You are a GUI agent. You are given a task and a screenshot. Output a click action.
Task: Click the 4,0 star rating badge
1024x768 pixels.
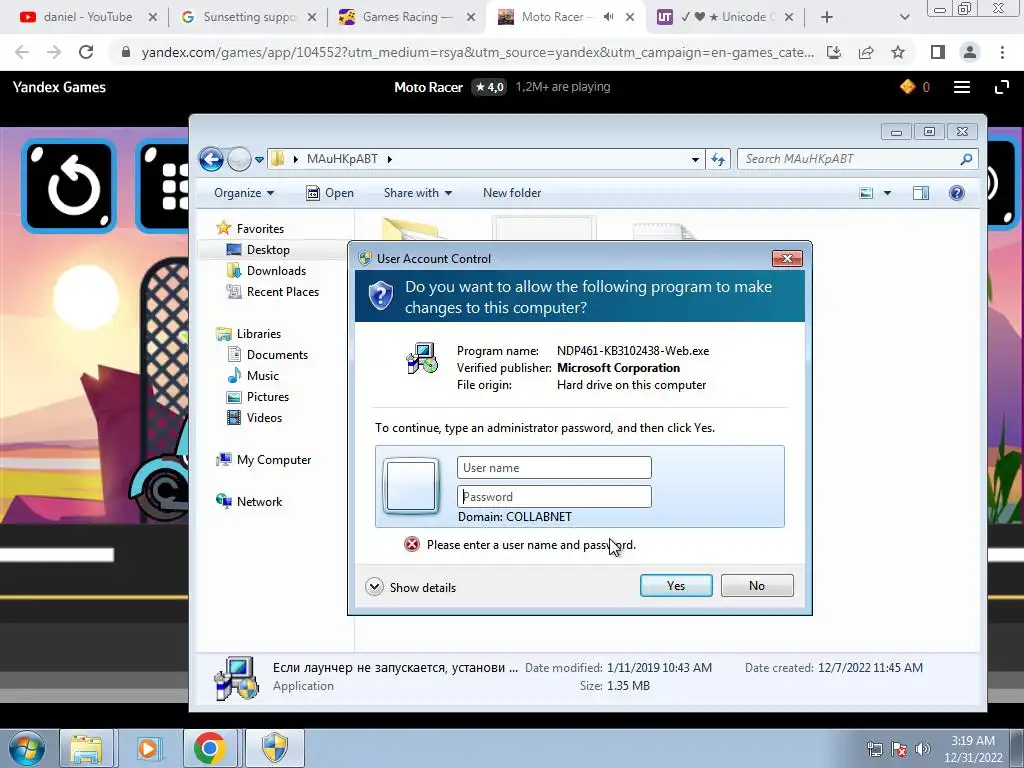[489, 87]
